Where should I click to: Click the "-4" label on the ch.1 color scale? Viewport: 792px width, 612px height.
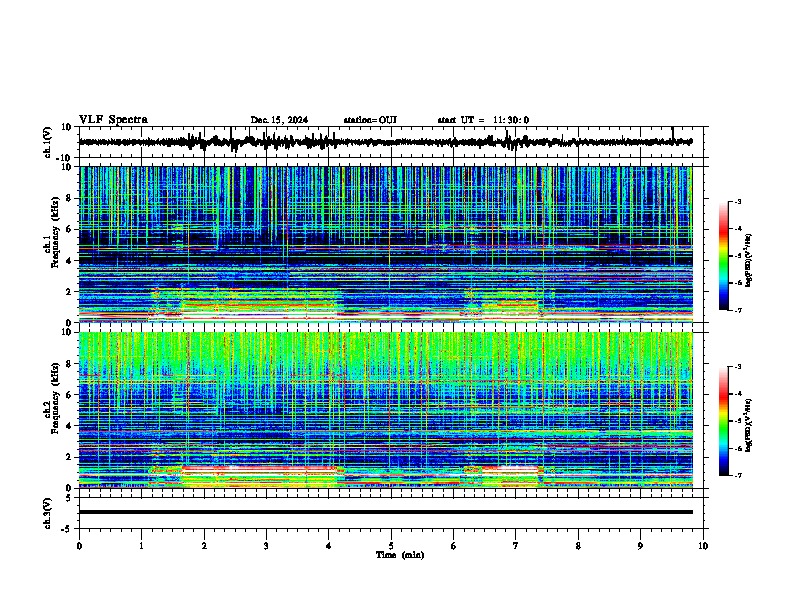point(737,229)
